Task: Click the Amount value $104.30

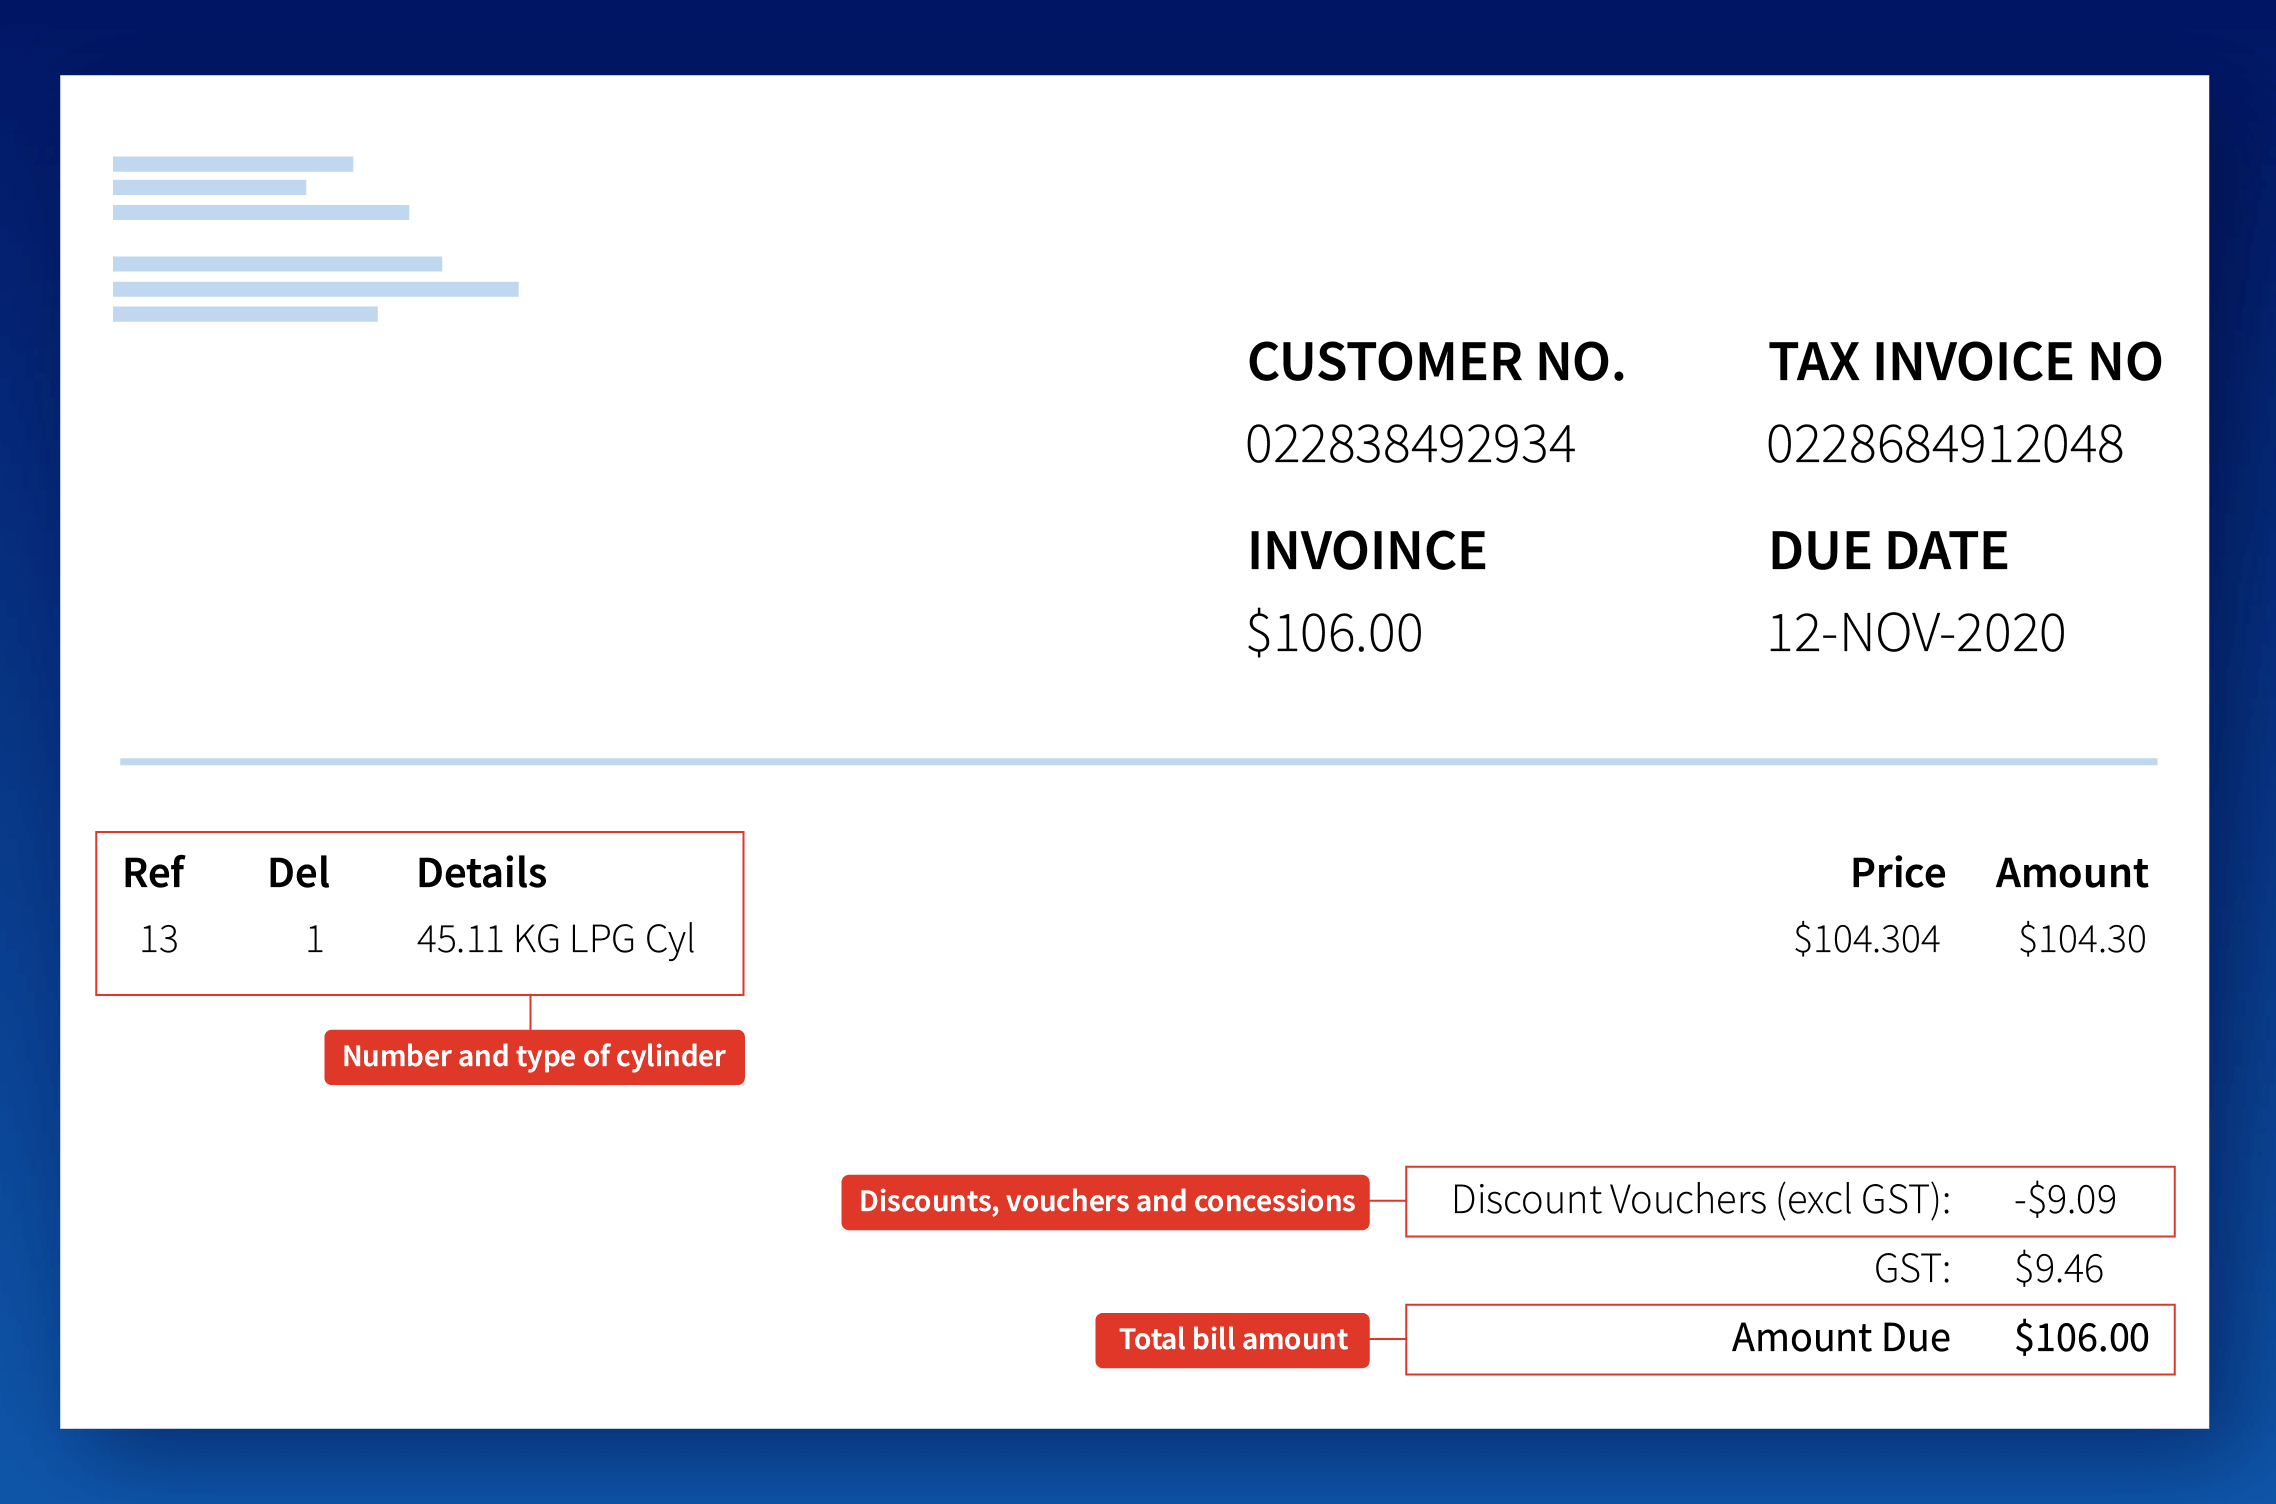Action: tap(2082, 939)
